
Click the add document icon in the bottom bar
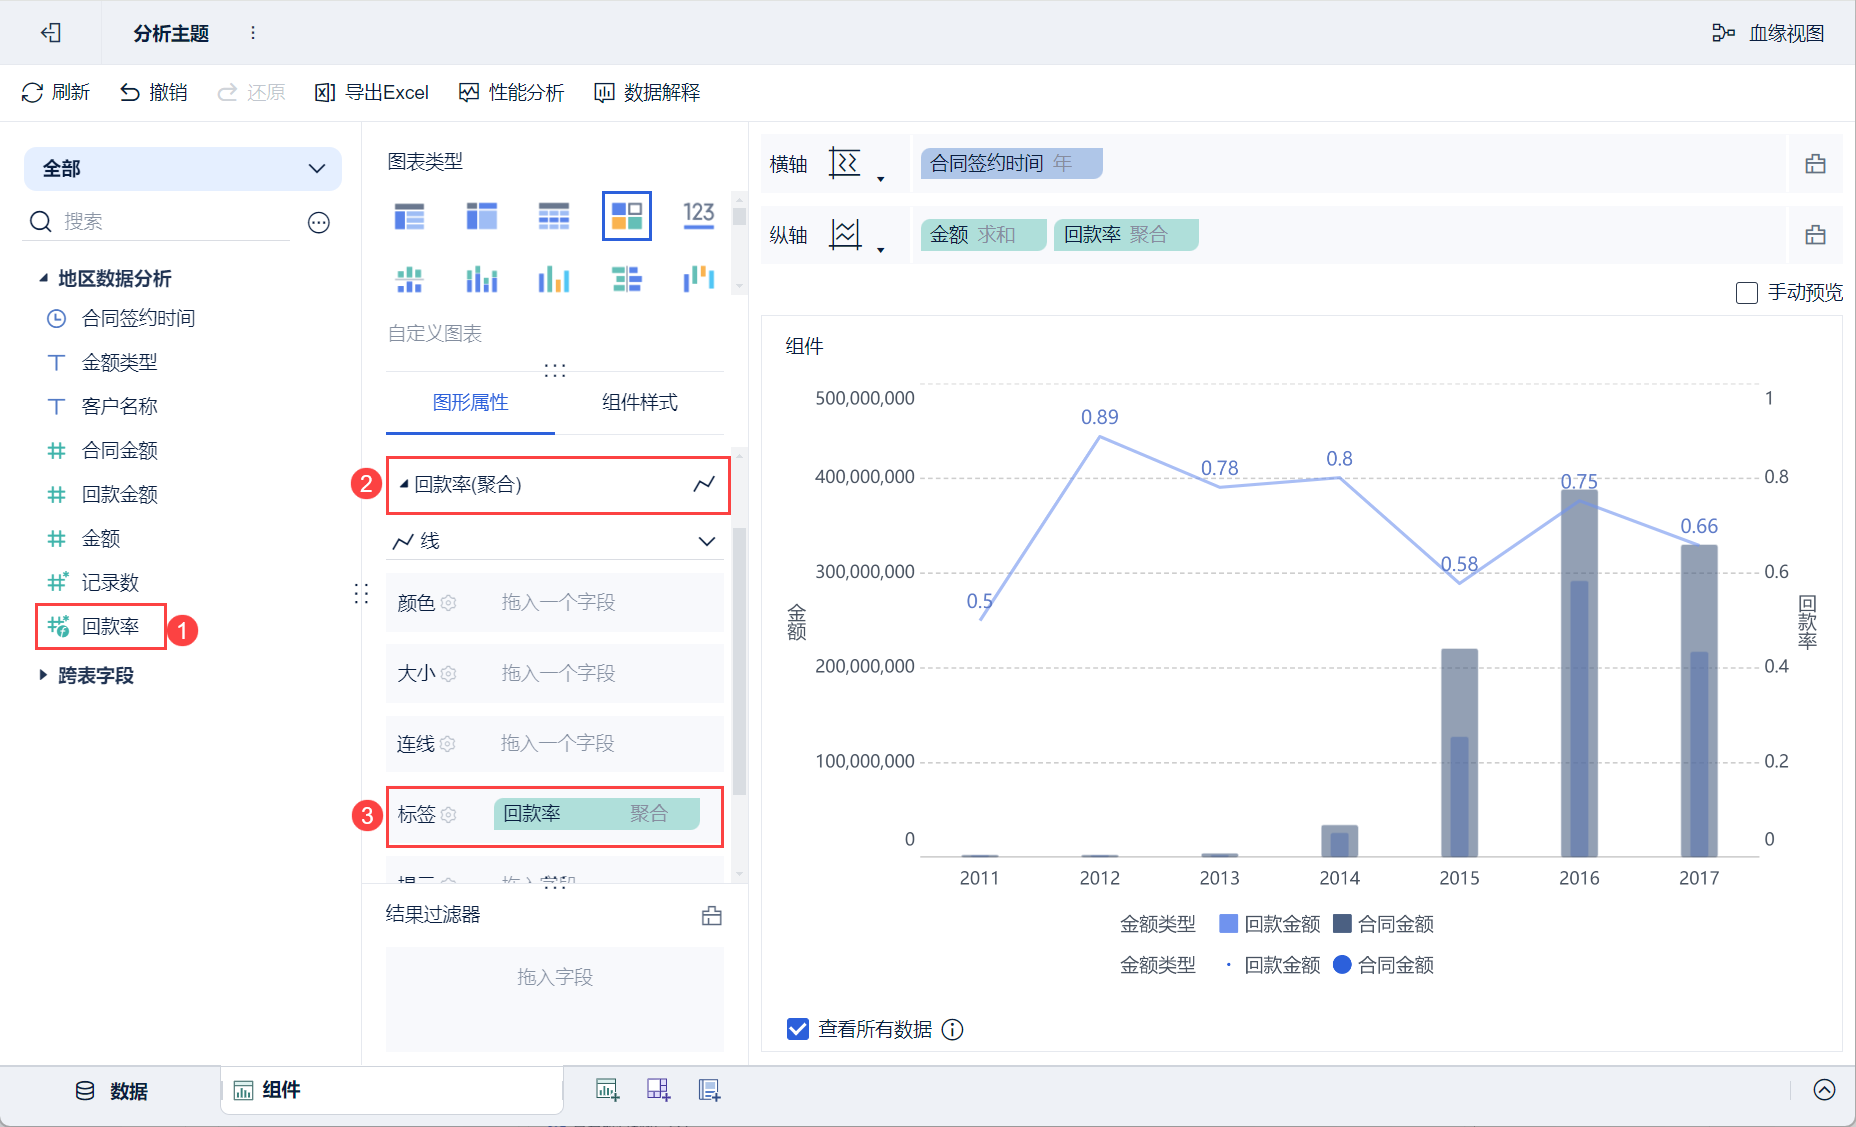click(x=709, y=1090)
